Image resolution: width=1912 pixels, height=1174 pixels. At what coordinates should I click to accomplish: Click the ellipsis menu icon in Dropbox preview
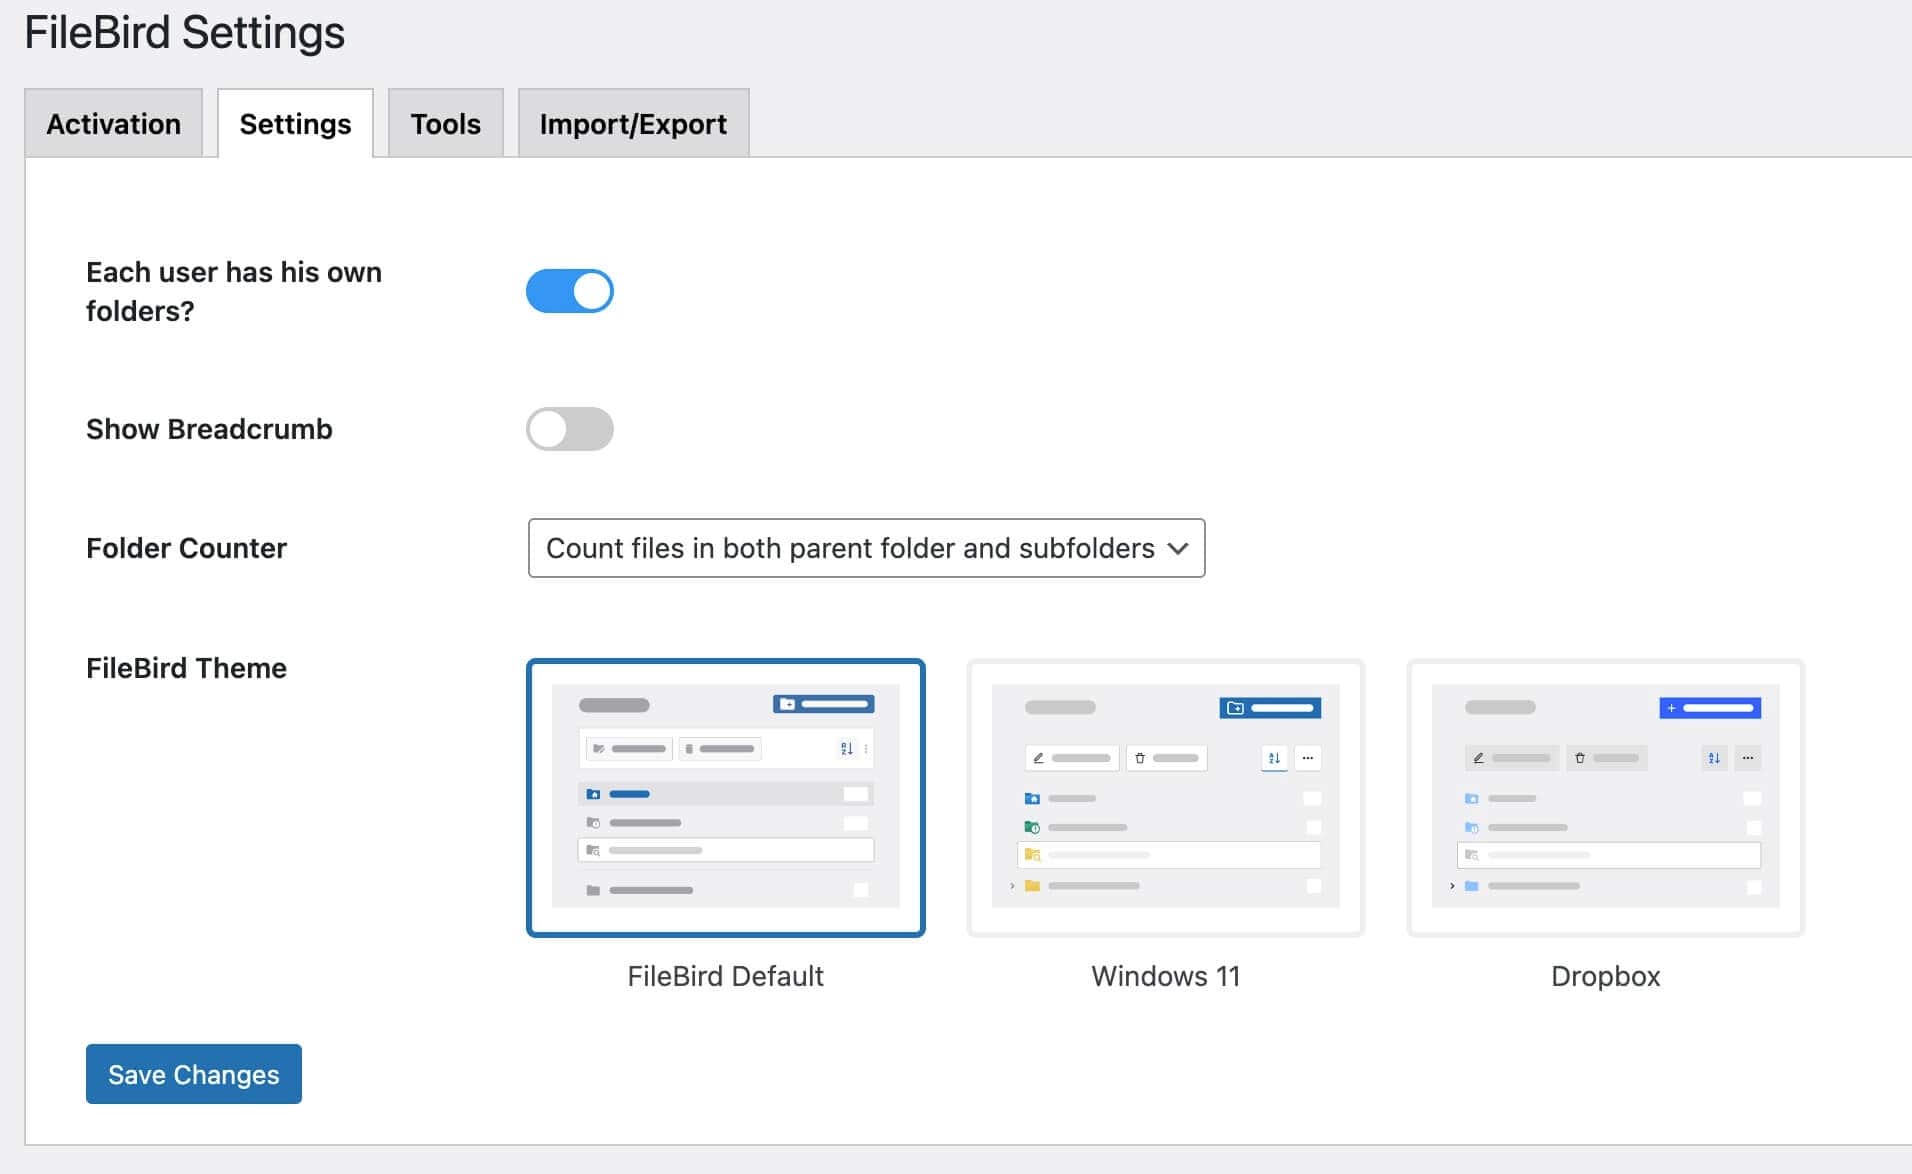click(x=1748, y=758)
